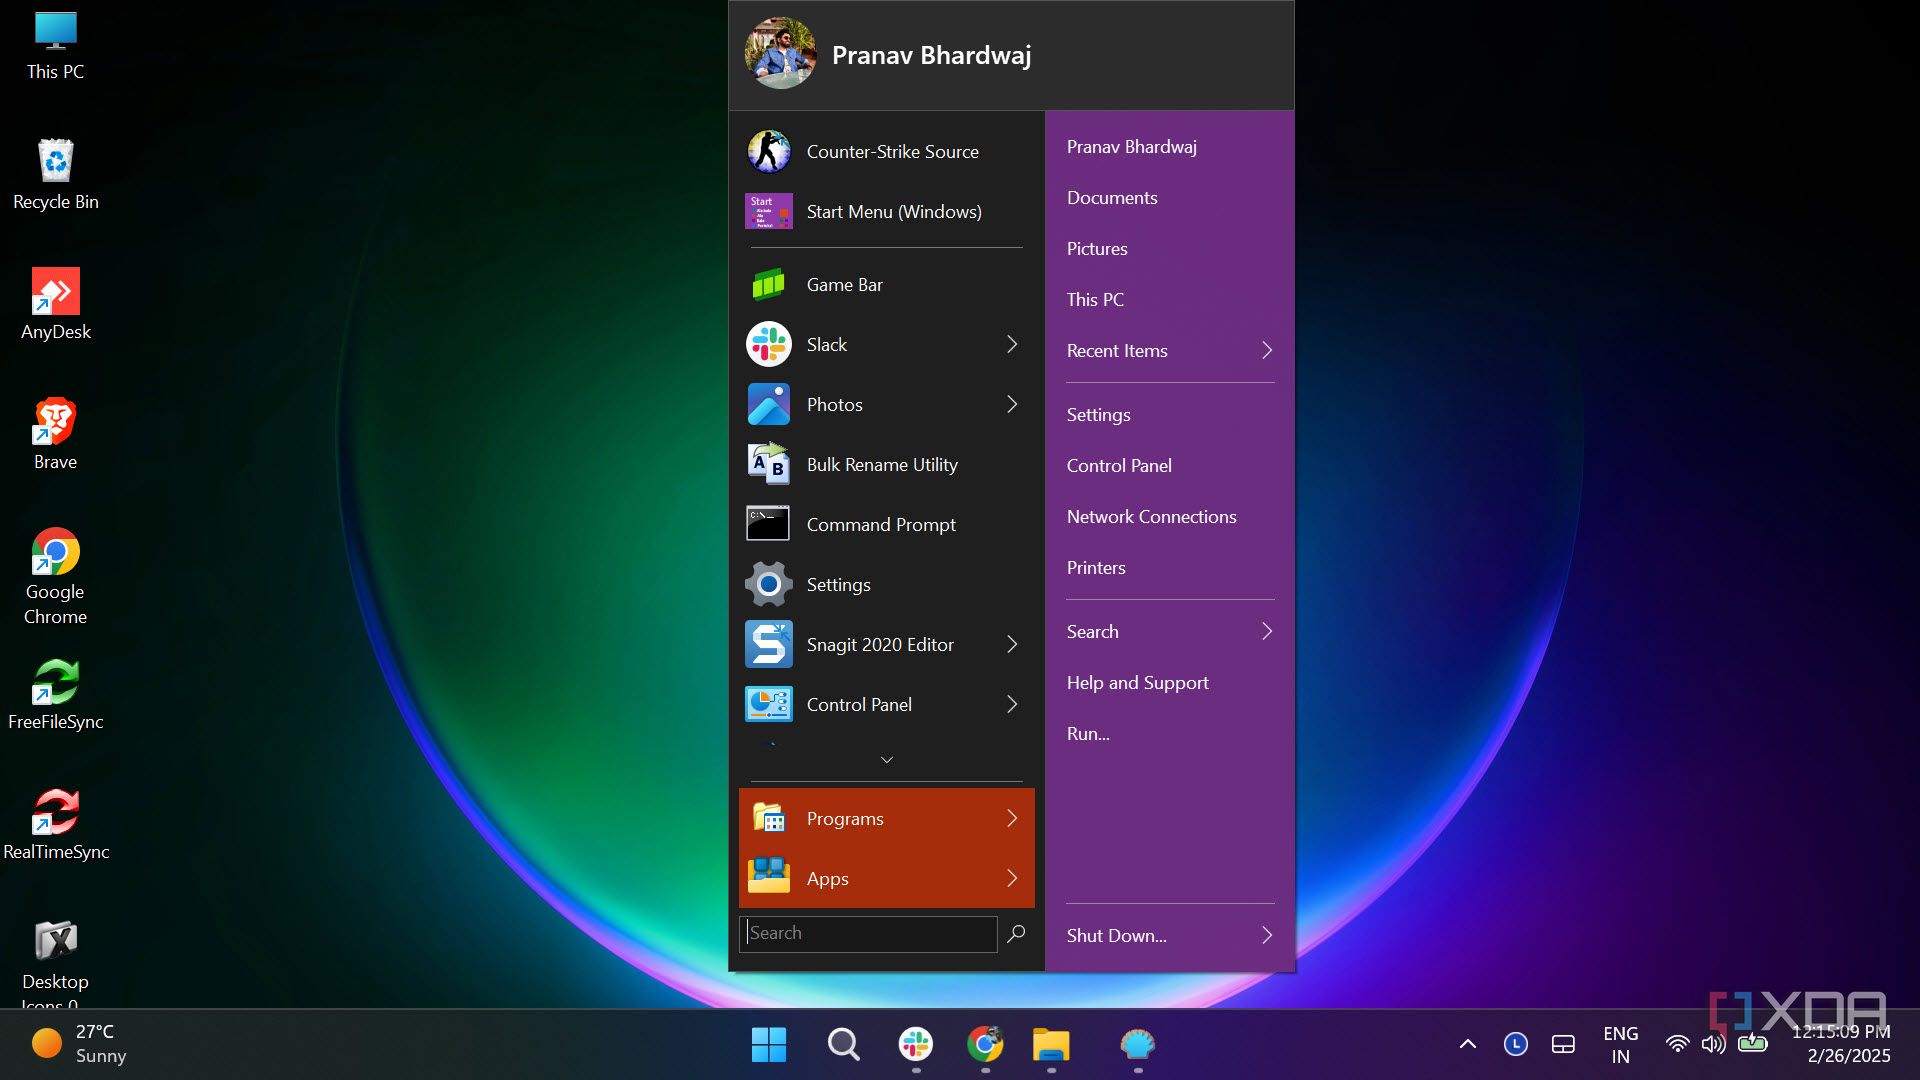Screen dimensions: 1920x1080
Task: Open the Programs menu entry
Action: (844, 818)
